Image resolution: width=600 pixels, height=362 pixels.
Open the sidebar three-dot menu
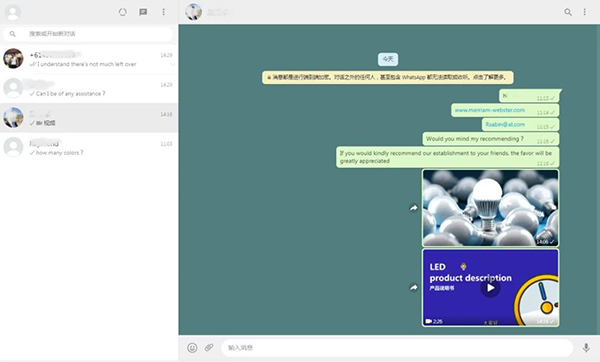(163, 12)
